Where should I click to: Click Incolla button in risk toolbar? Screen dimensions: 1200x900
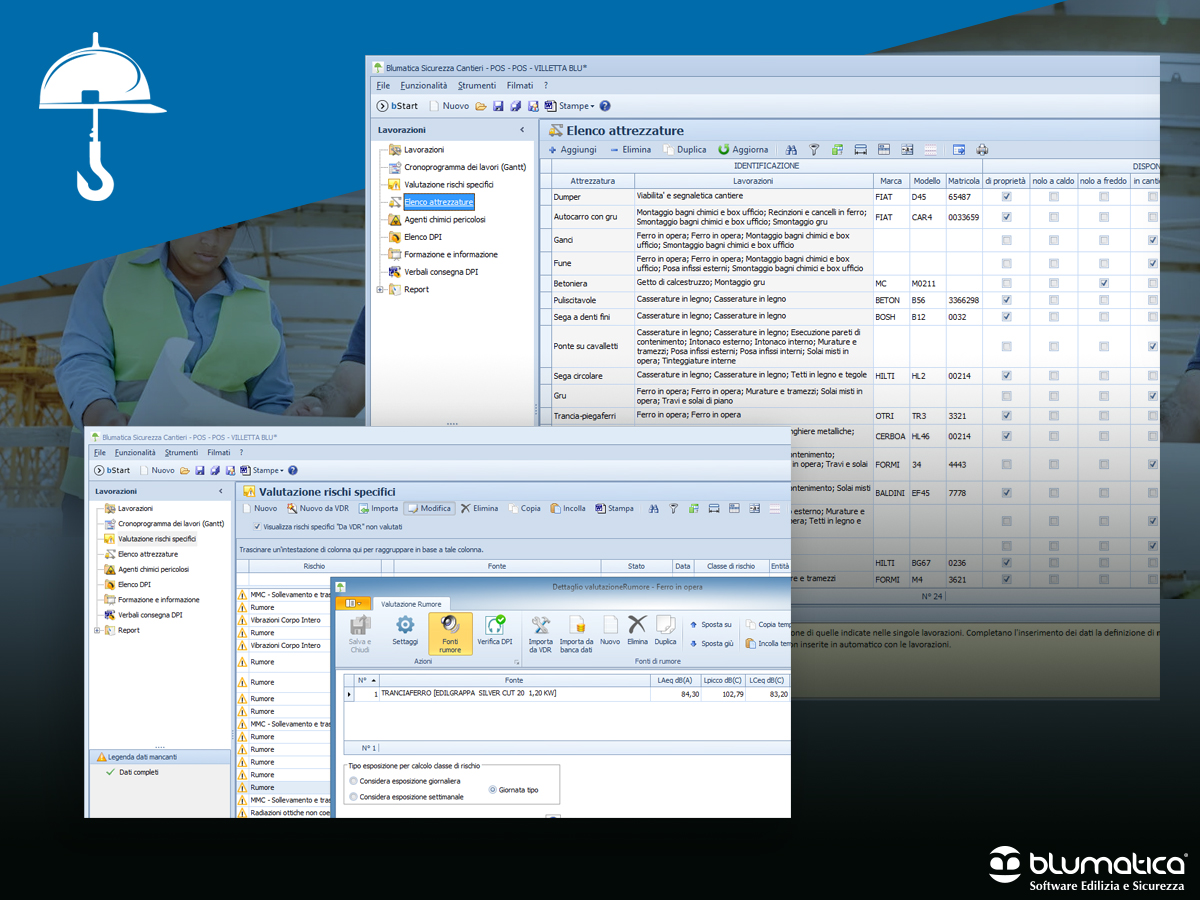[568, 508]
